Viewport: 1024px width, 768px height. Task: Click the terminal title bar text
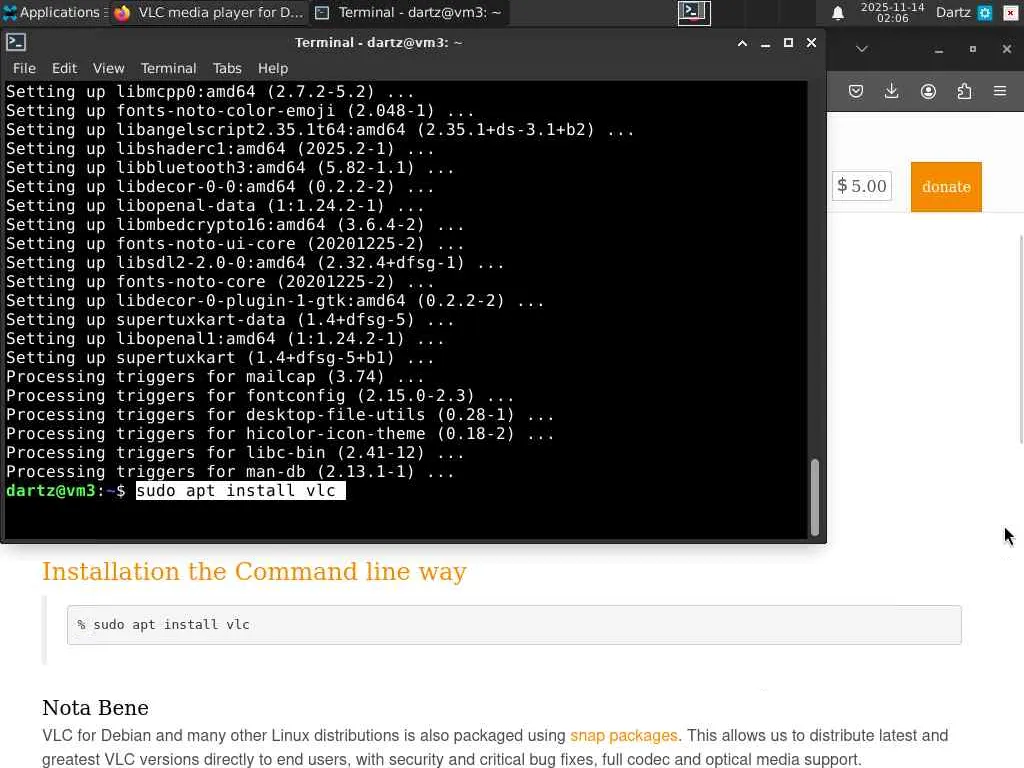(378, 42)
